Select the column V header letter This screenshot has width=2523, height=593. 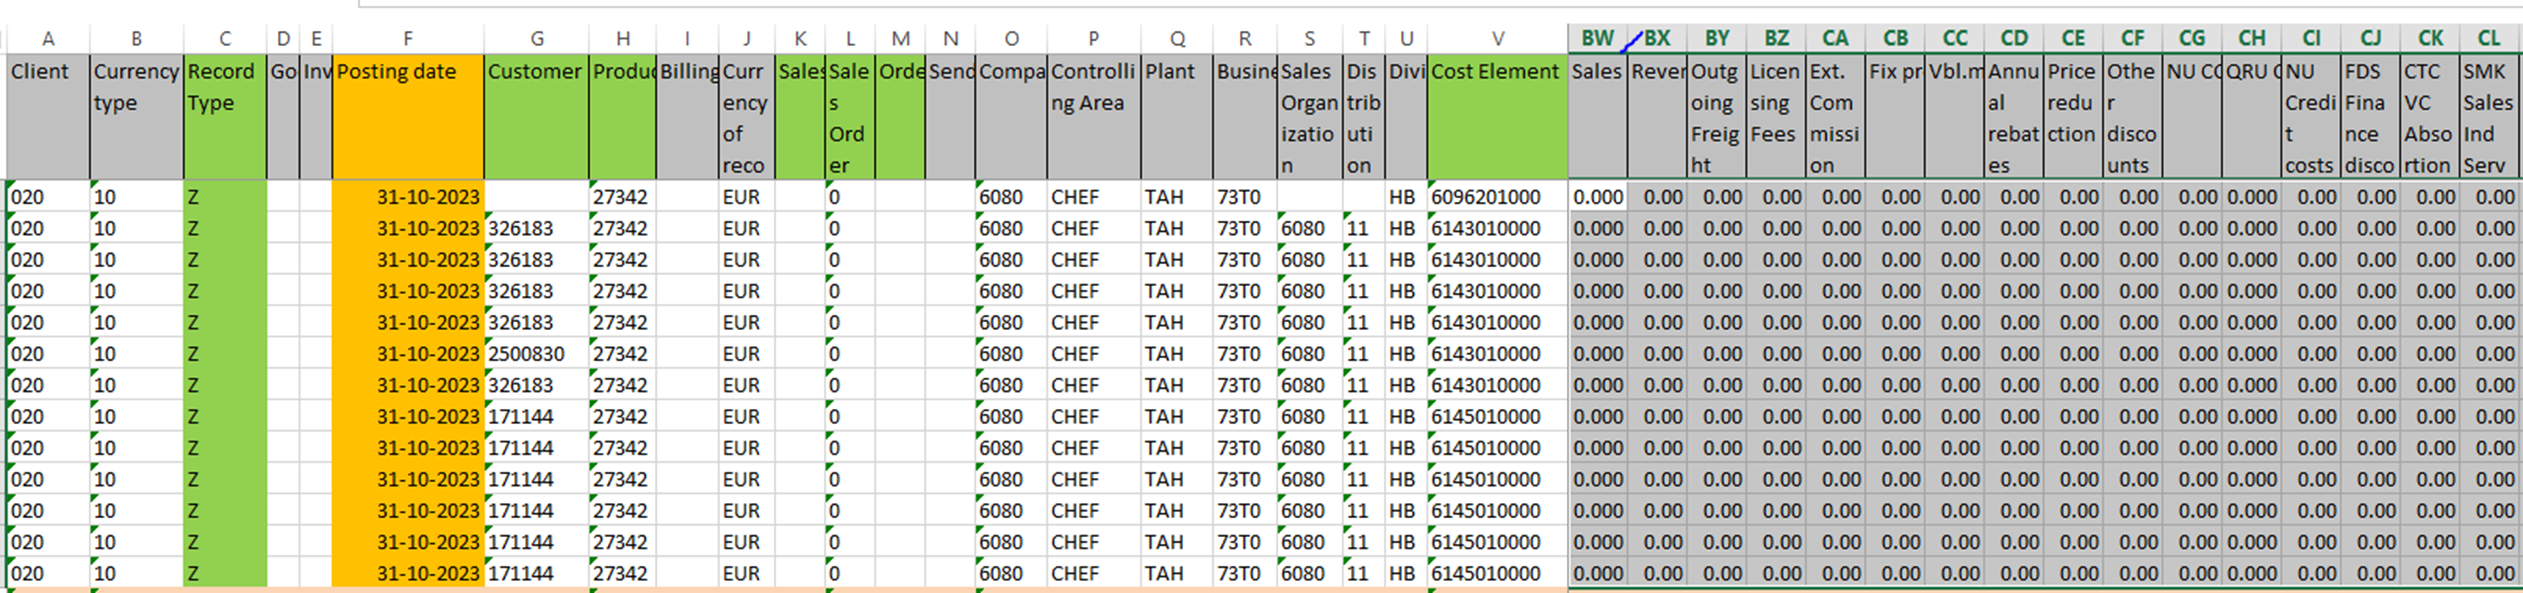[1496, 39]
